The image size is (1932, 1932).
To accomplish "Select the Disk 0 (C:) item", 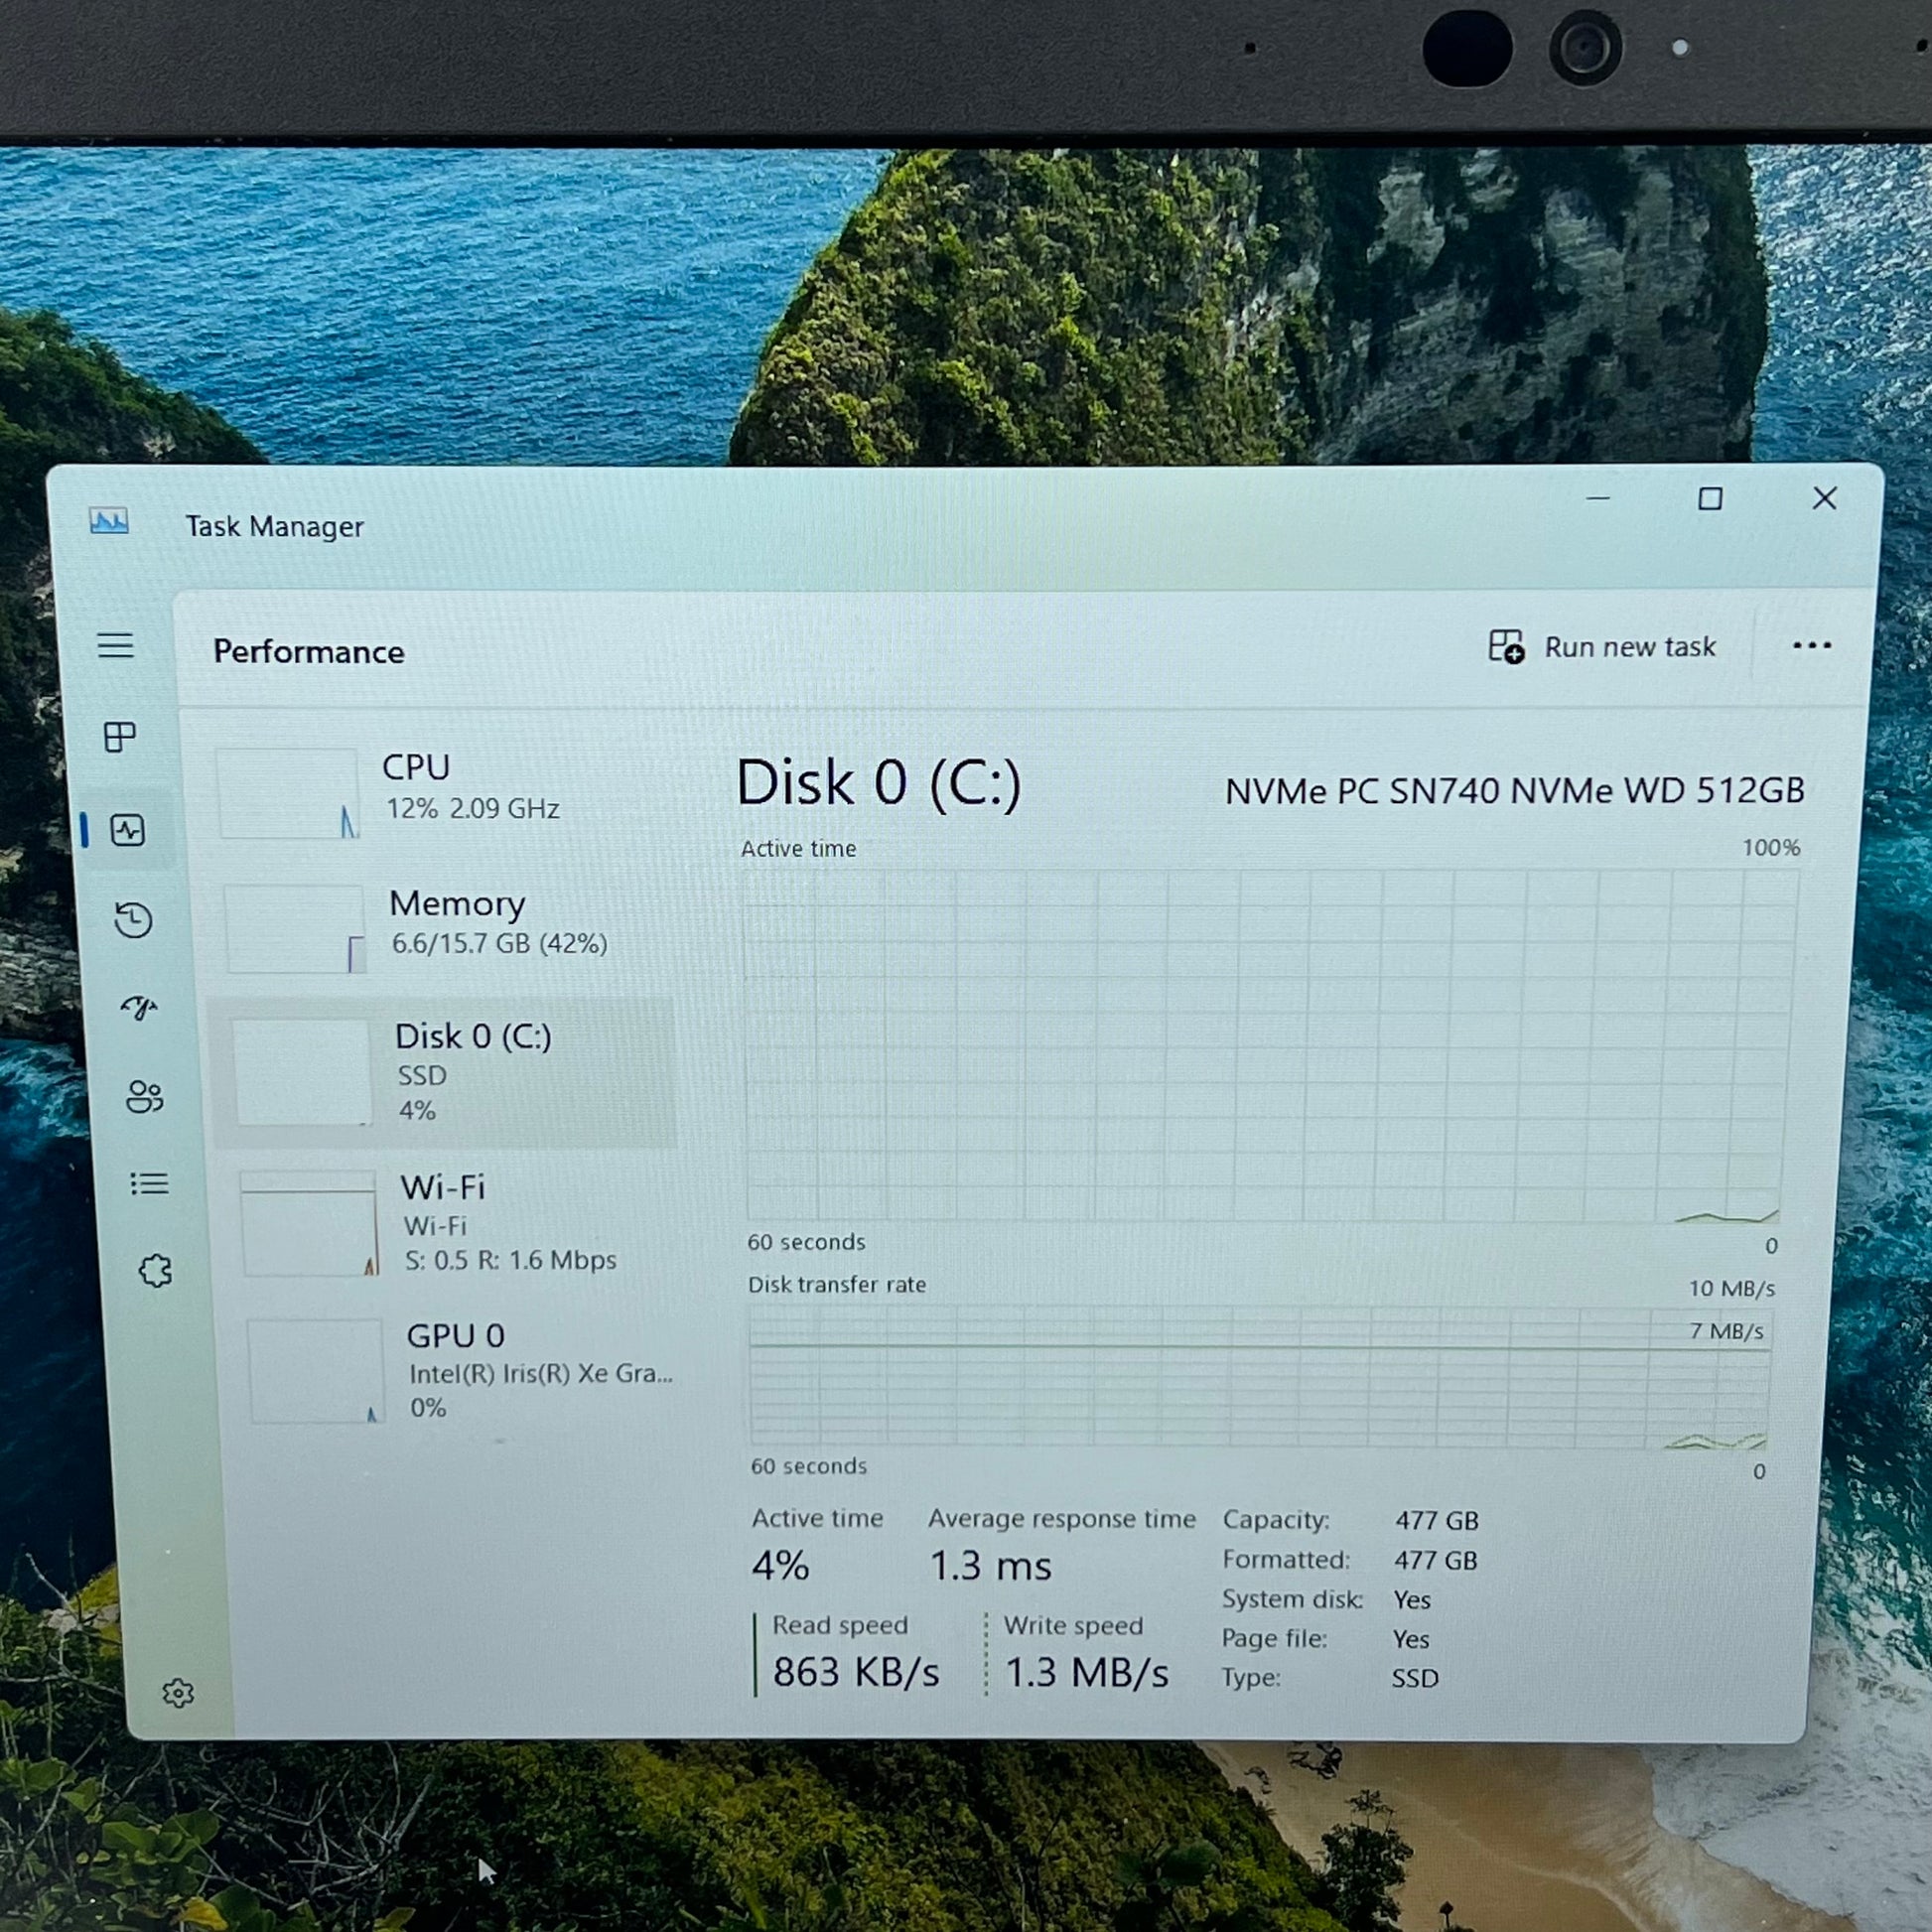I will pos(447,1072).
